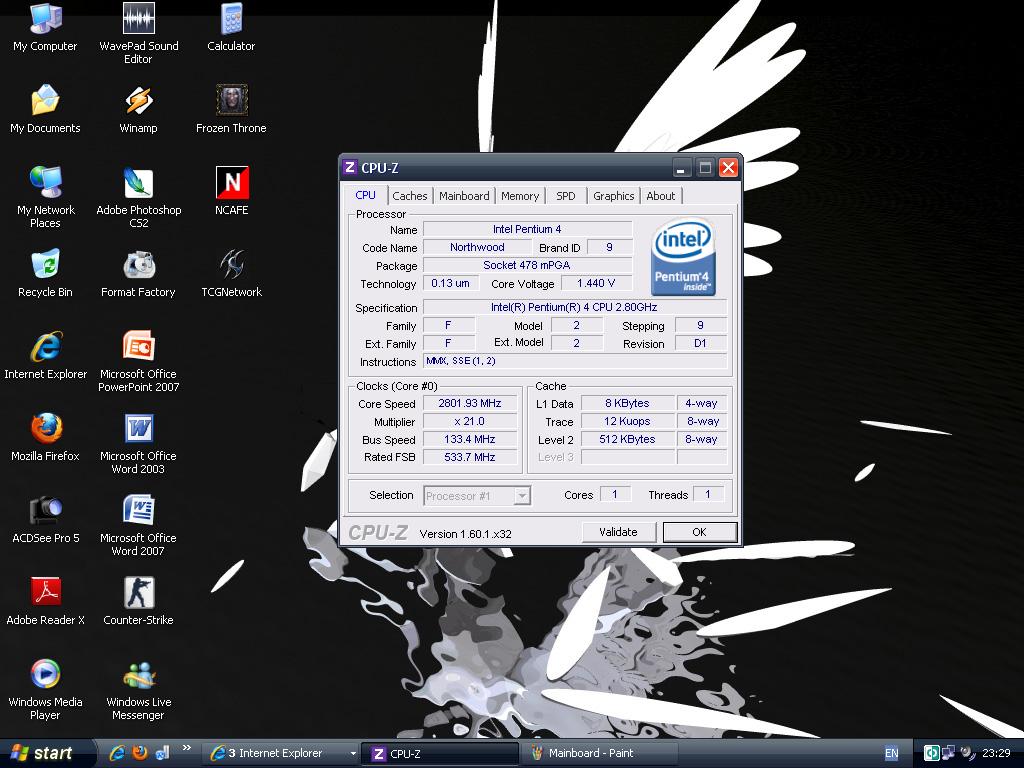Click the Revision value D1

pyautogui.click(x=701, y=344)
